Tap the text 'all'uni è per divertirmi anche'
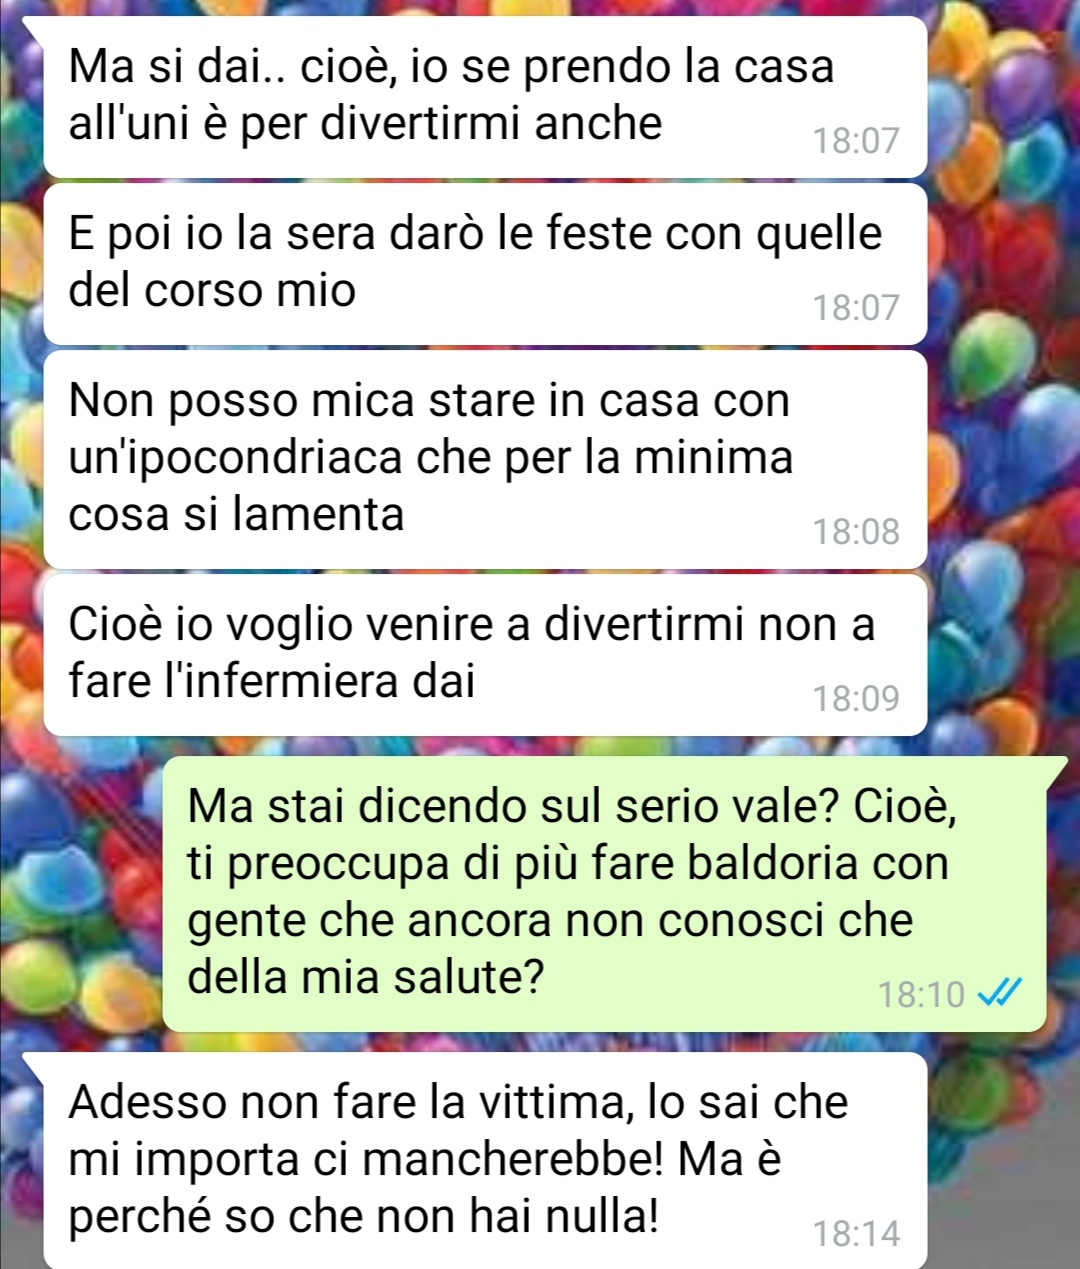This screenshot has height=1269, width=1080. (x=365, y=123)
